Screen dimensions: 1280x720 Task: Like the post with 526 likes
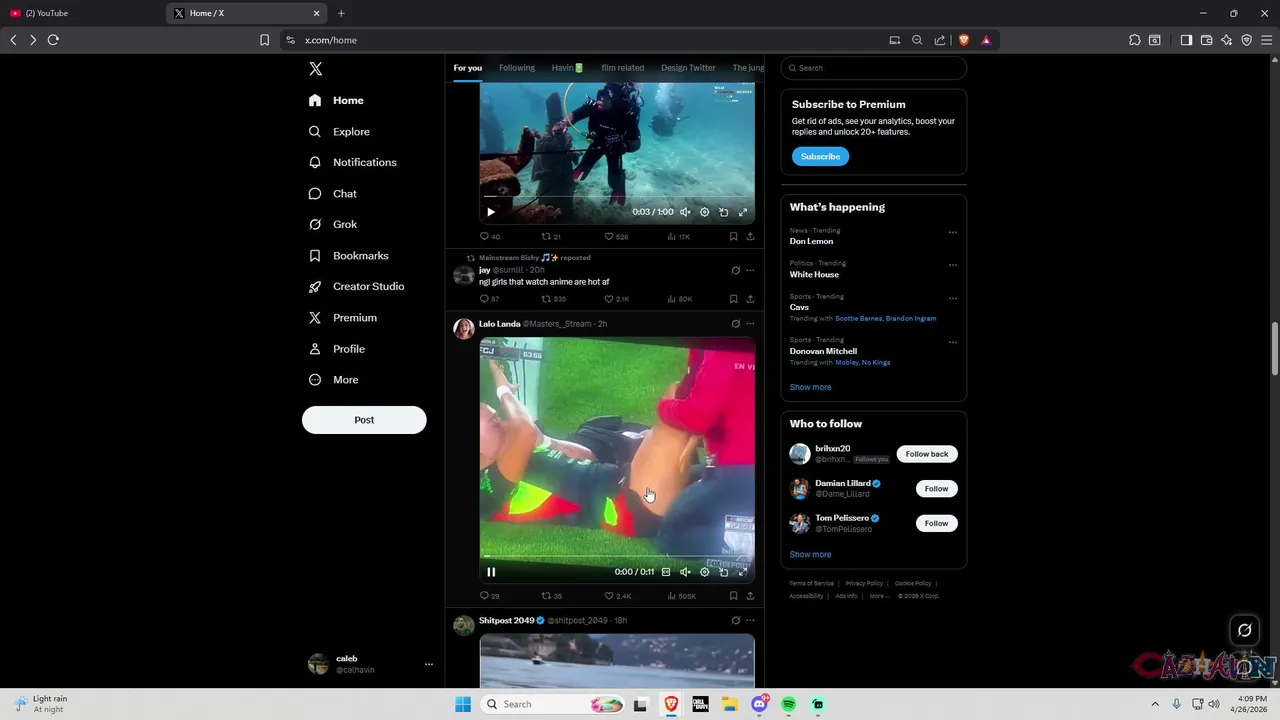[x=616, y=237]
